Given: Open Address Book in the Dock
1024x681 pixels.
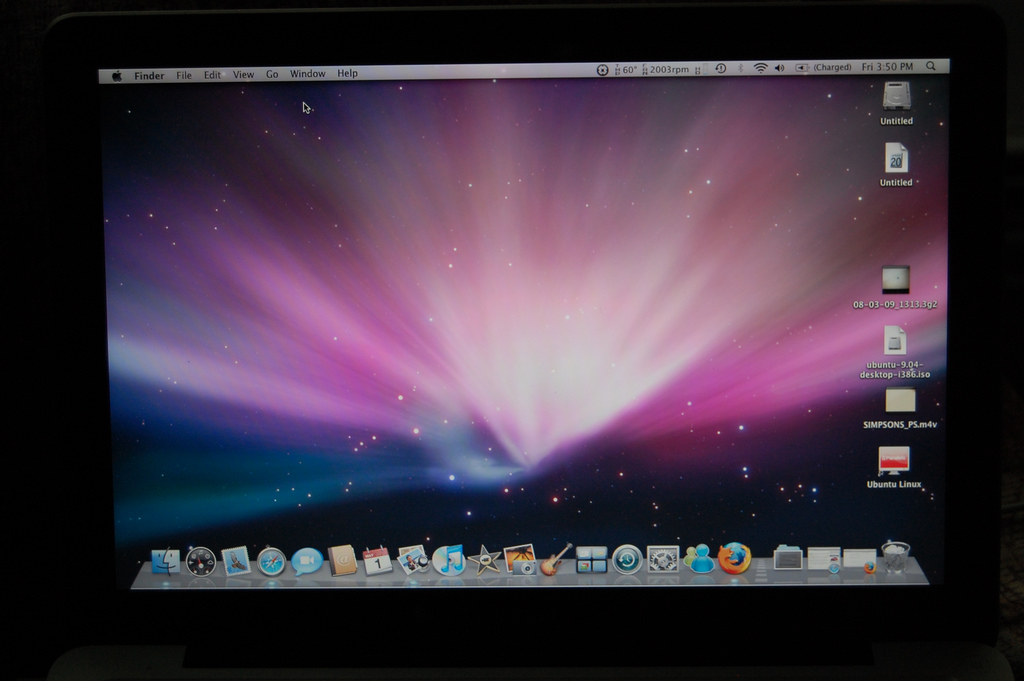Looking at the screenshot, I should [342, 561].
